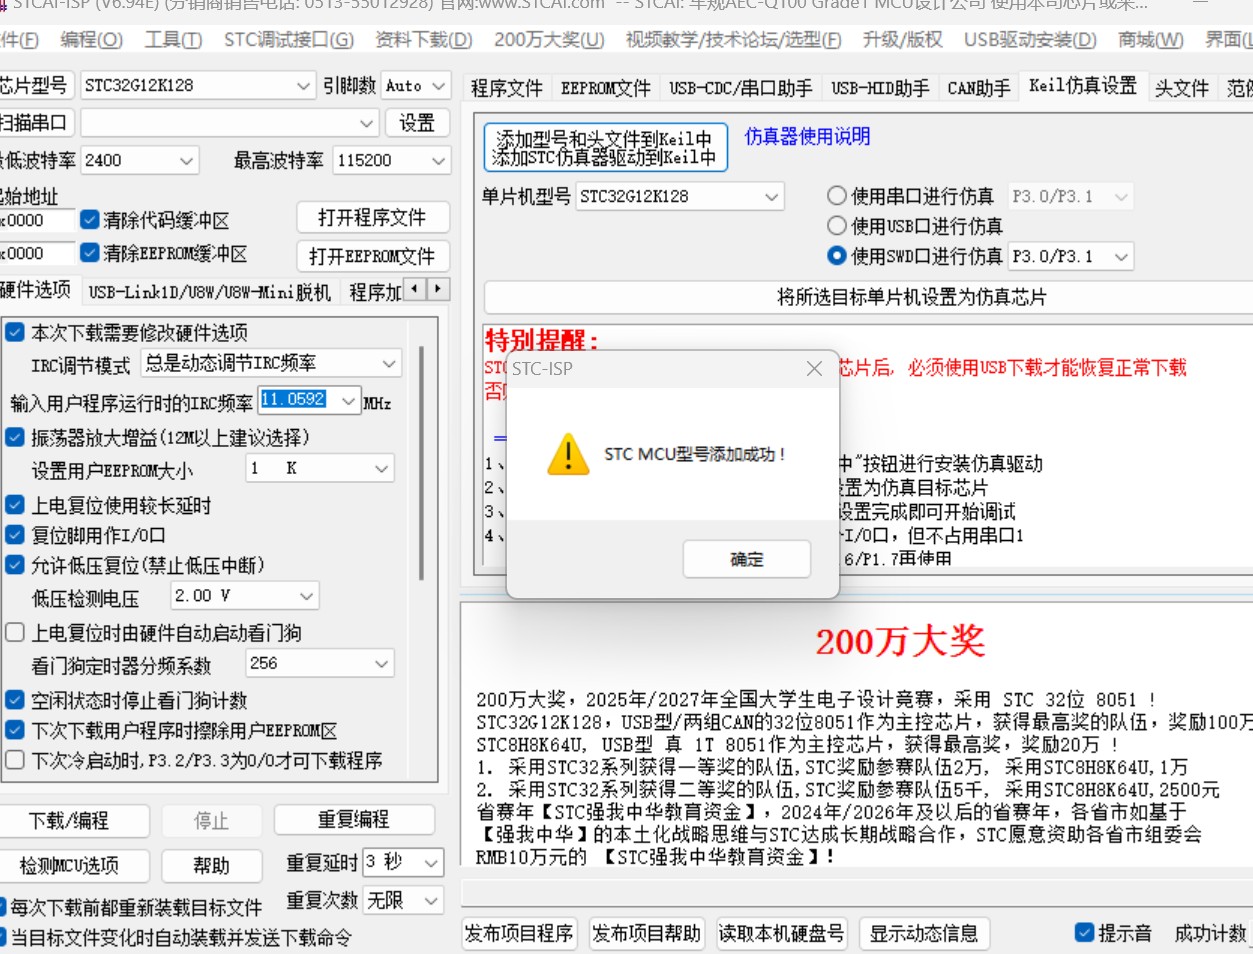Open the STC调试接口(G) menu
The image size is (1253, 954).
pyautogui.click(x=288, y=40)
